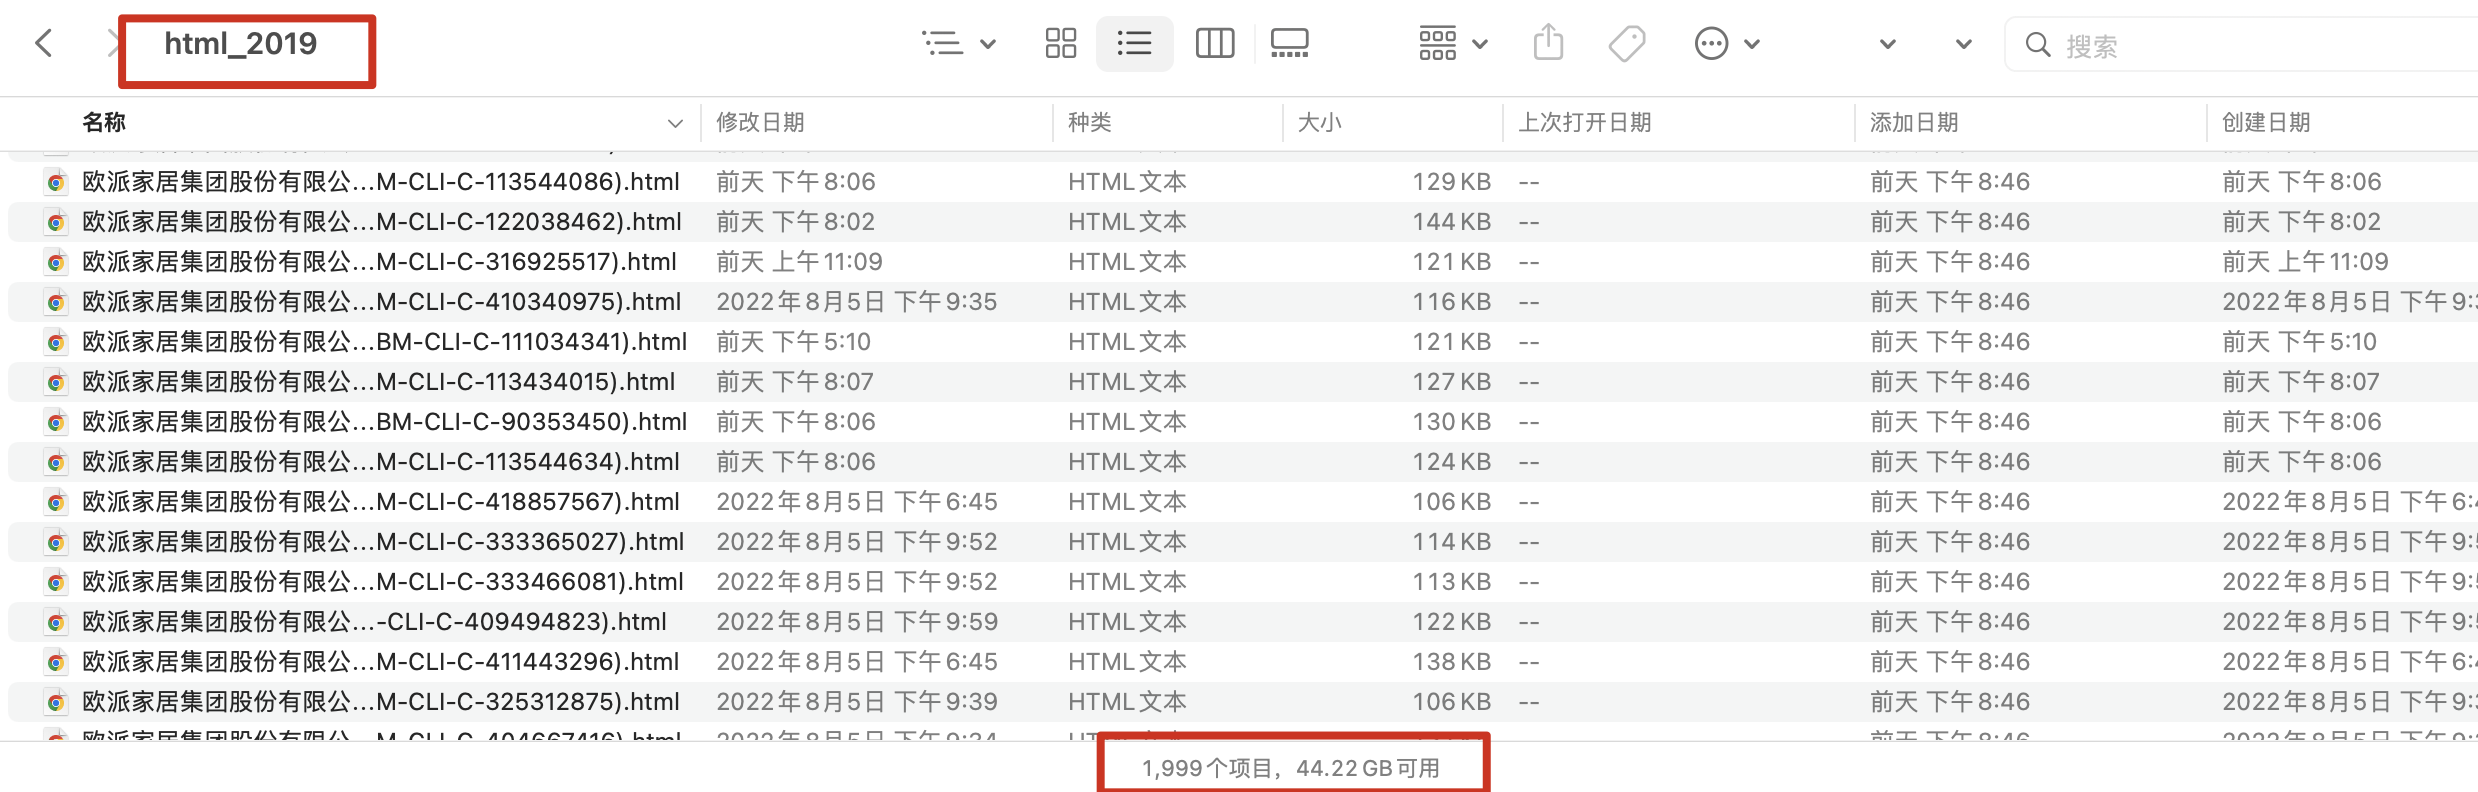Sort by the 大小 column header

(1319, 123)
